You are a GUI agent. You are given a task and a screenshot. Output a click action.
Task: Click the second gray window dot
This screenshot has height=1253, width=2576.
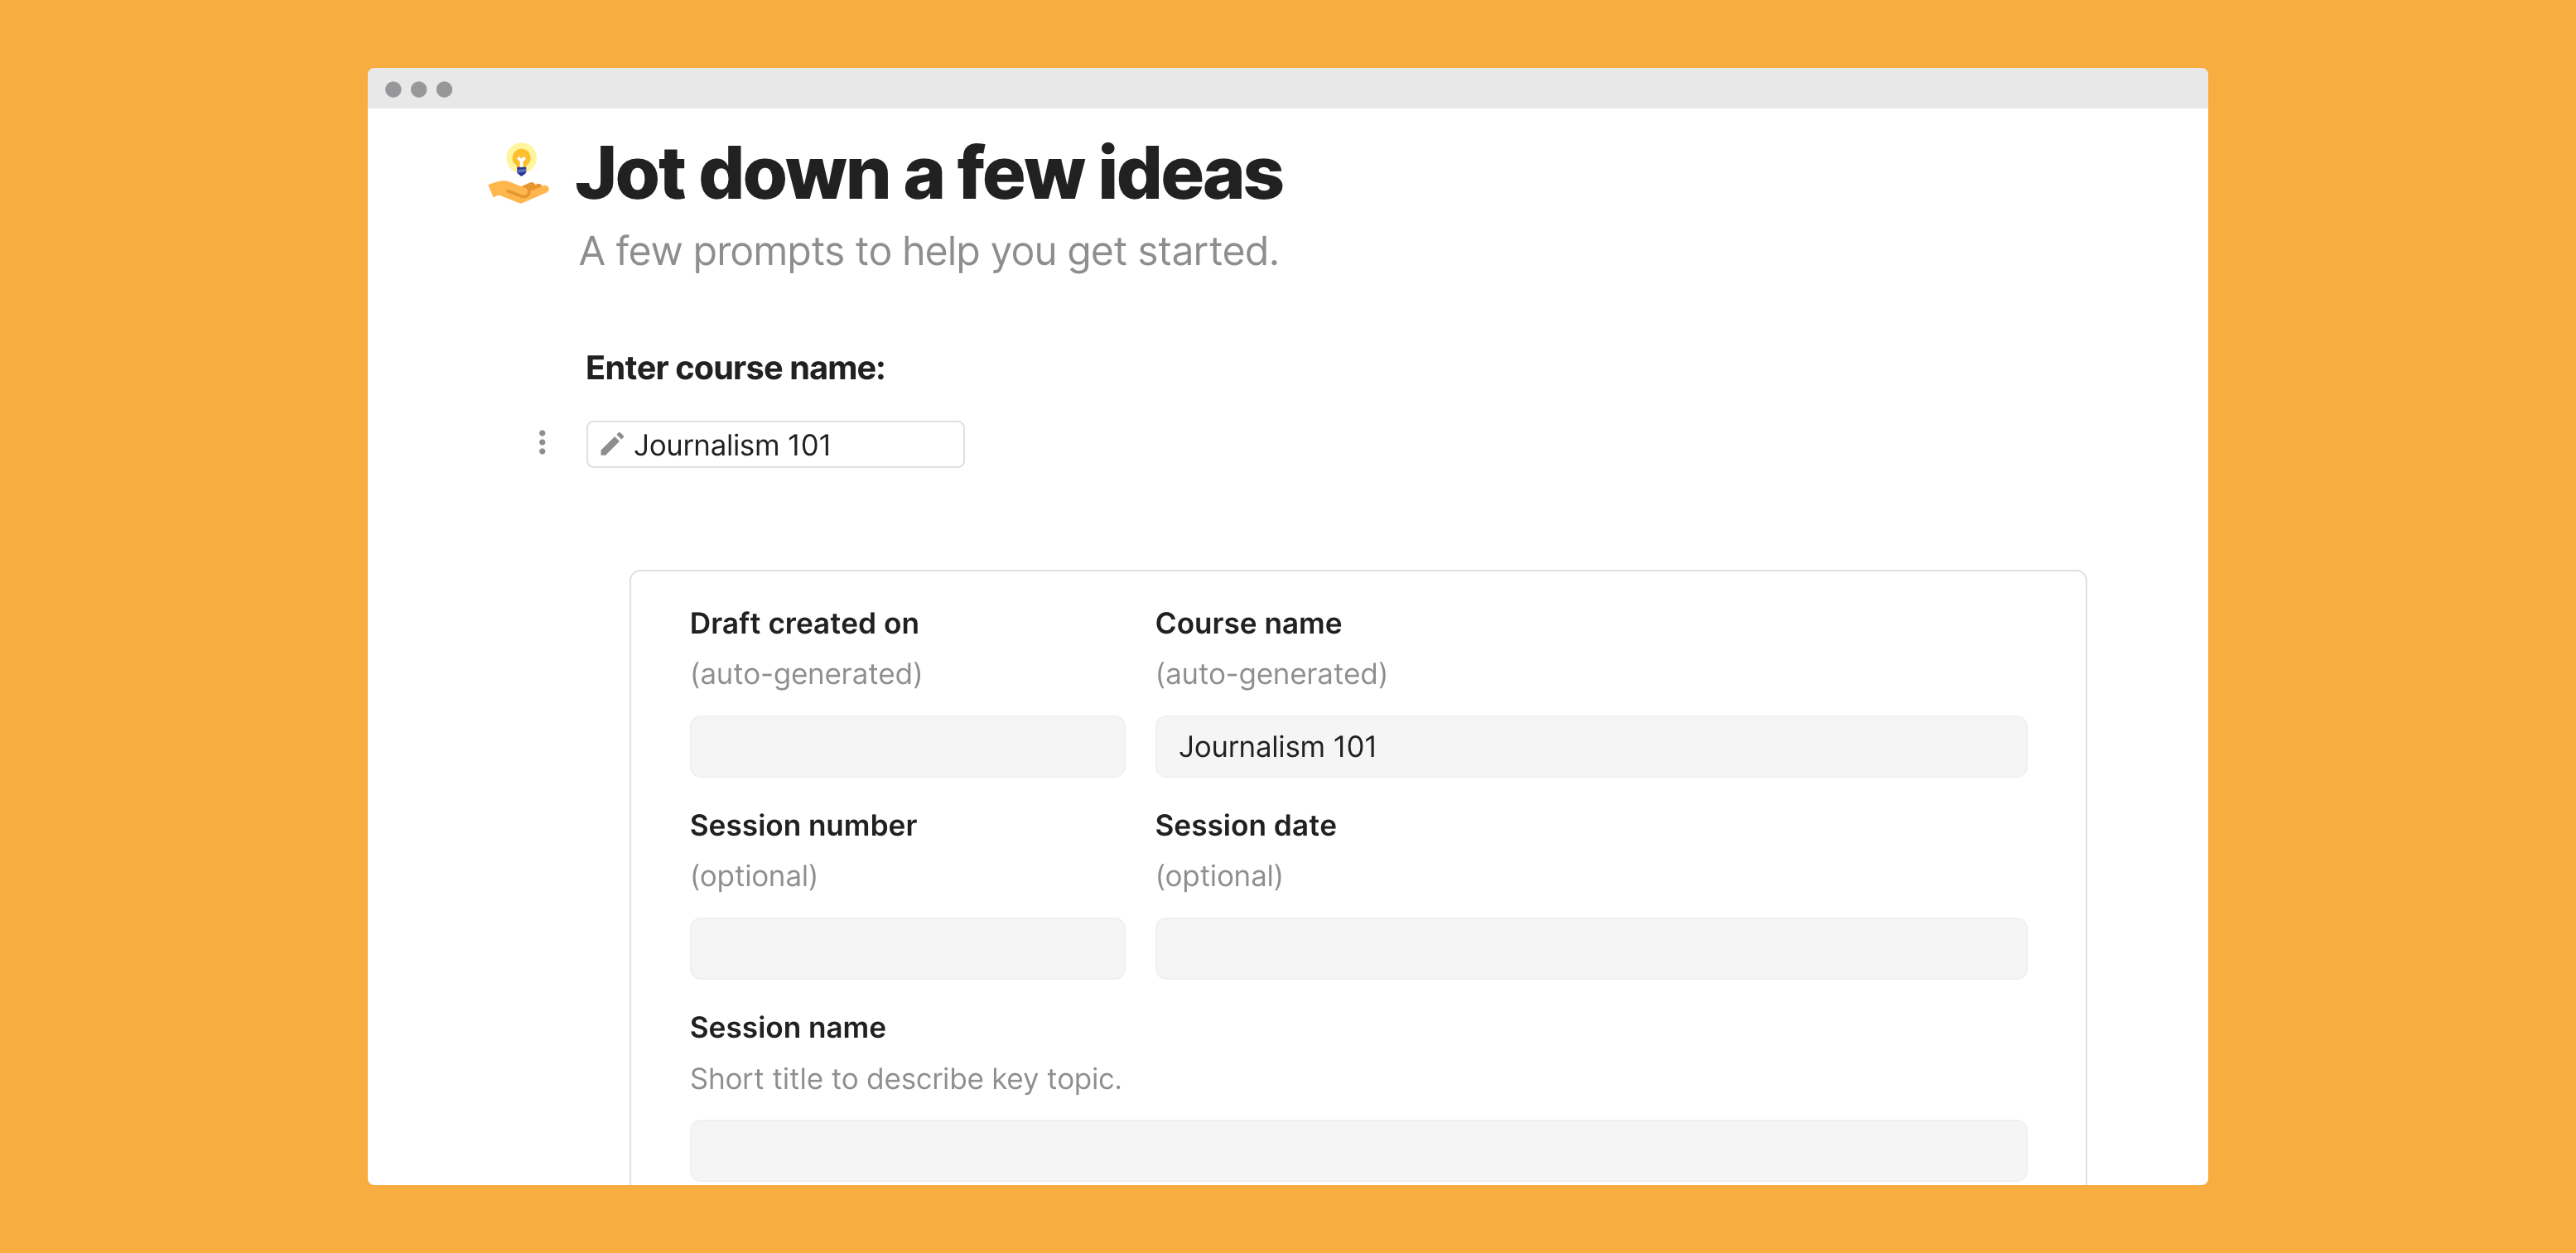[419, 89]
